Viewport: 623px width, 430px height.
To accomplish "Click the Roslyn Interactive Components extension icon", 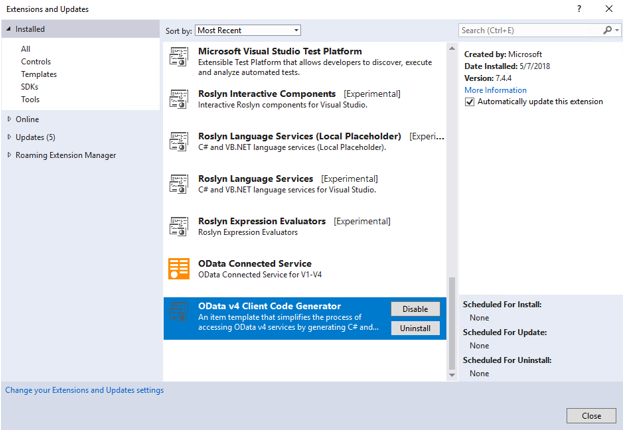I will (x=179, y=99).
